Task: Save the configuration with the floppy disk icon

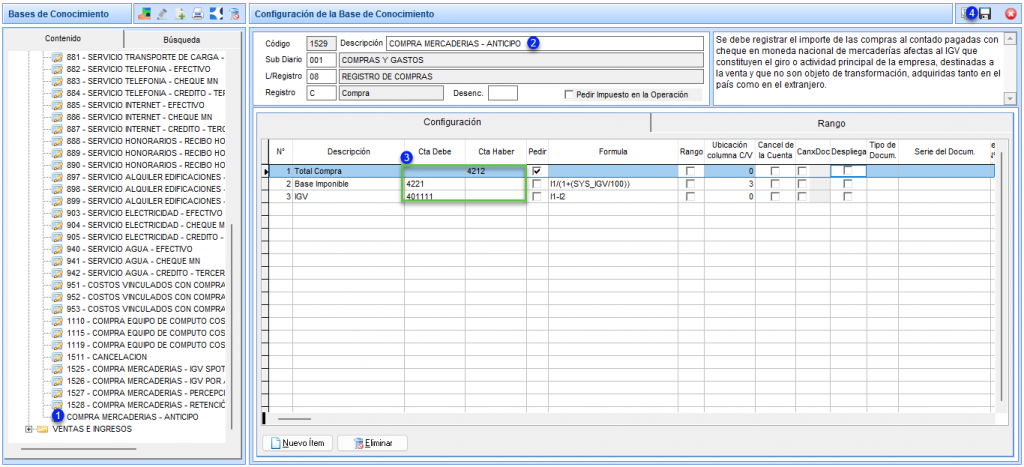Action: point(984,13)
